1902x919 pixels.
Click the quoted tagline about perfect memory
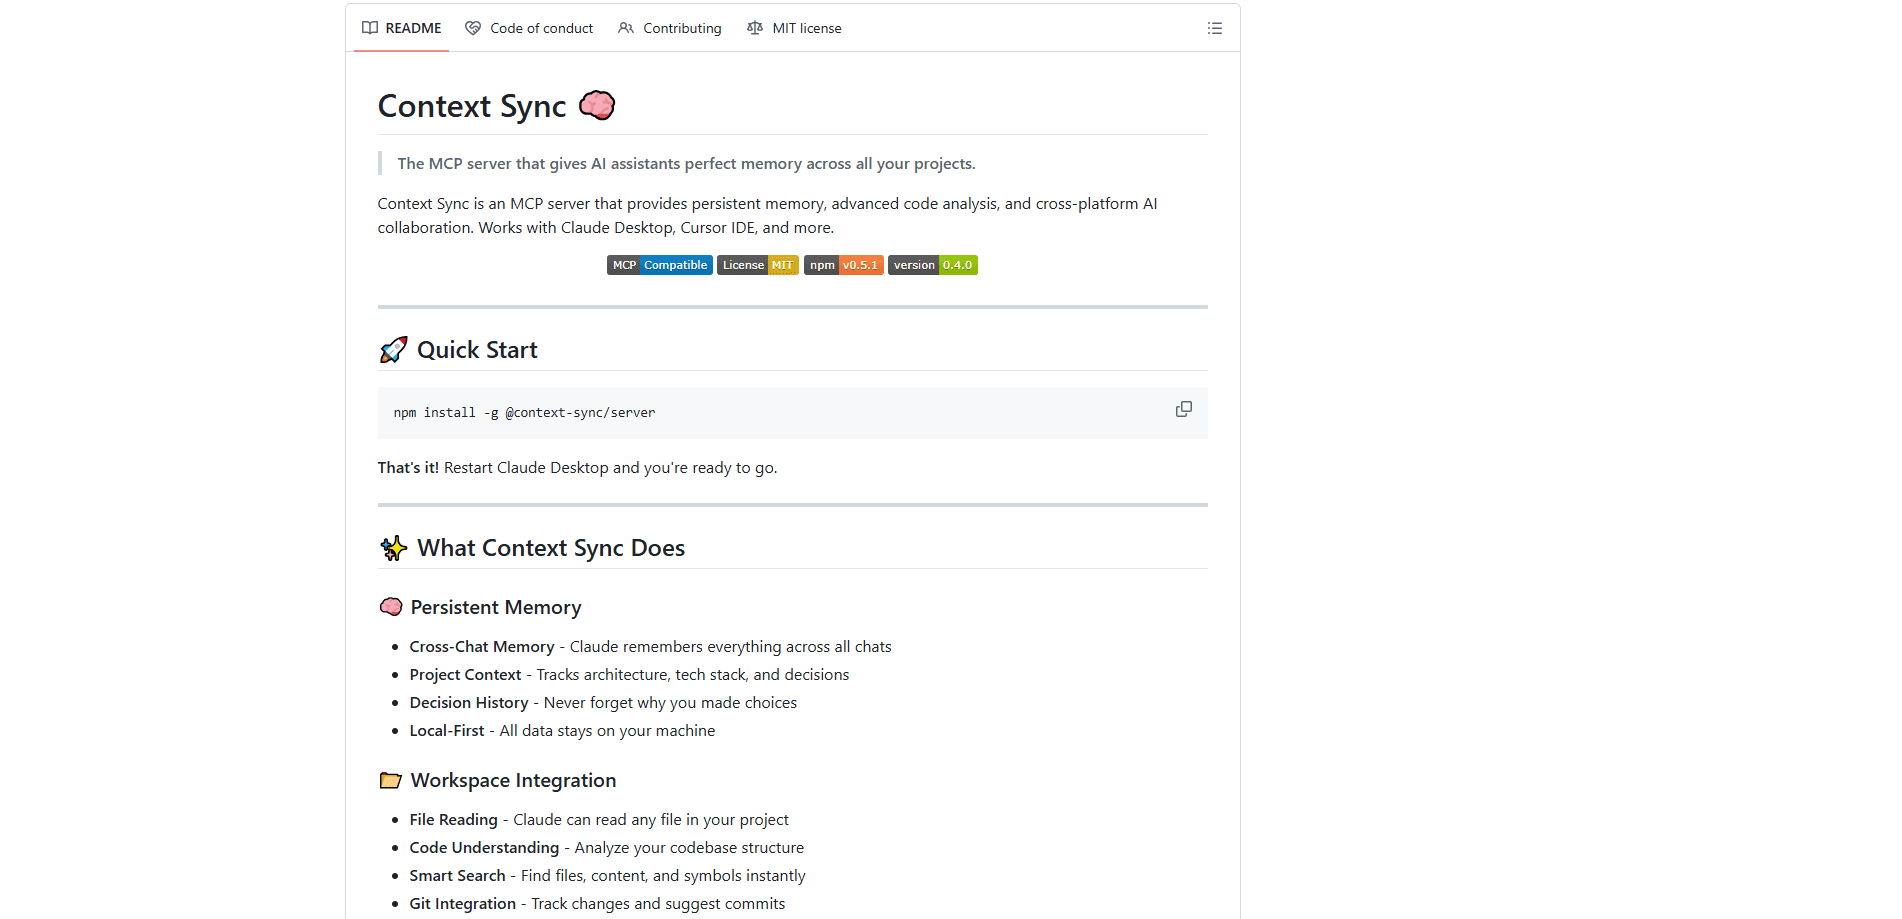[x=686, y=163]
